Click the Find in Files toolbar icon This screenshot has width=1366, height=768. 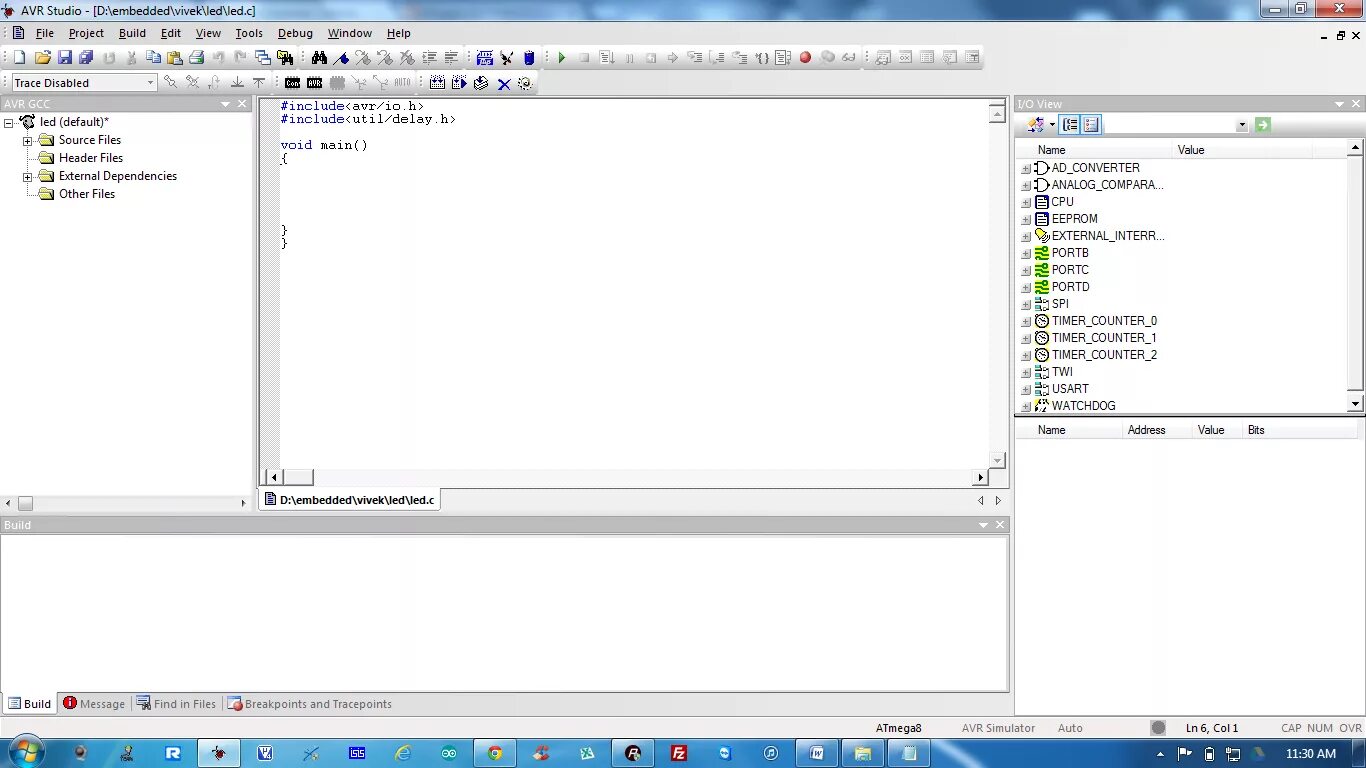[285, 58]
